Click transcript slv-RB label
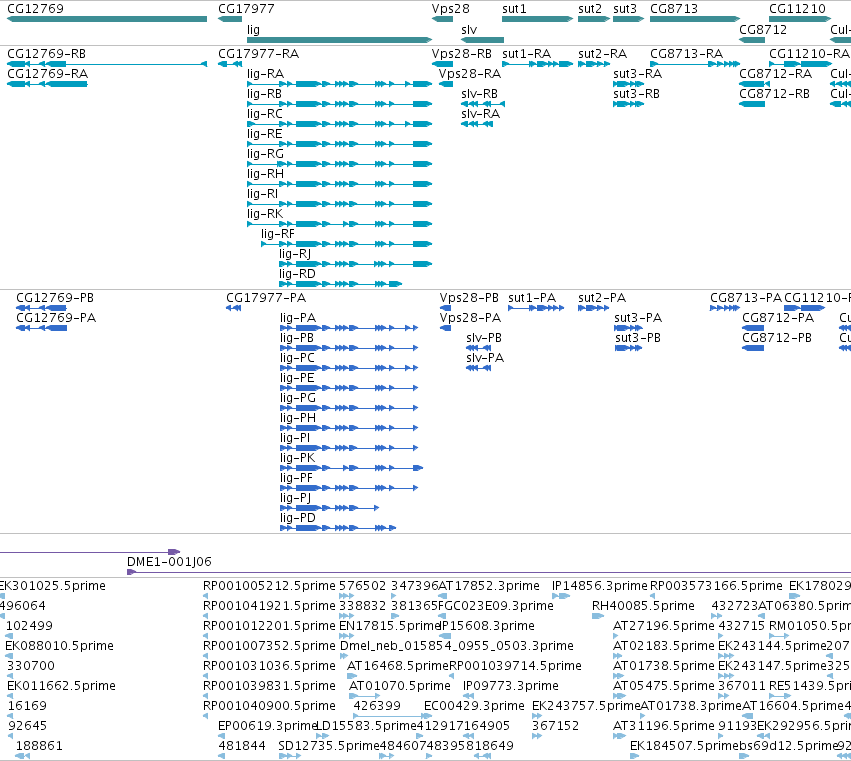This screenshot has height=761, width=851. (x=479, y=93)
